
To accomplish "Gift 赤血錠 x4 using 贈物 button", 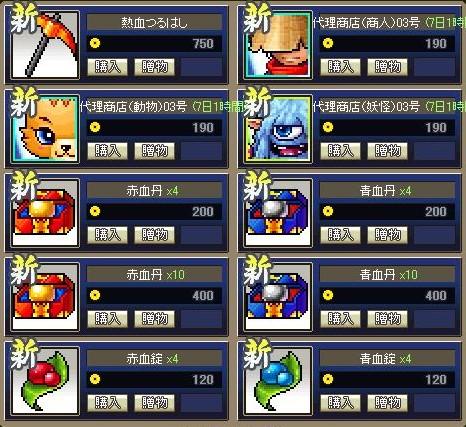I will coord(154,403).
